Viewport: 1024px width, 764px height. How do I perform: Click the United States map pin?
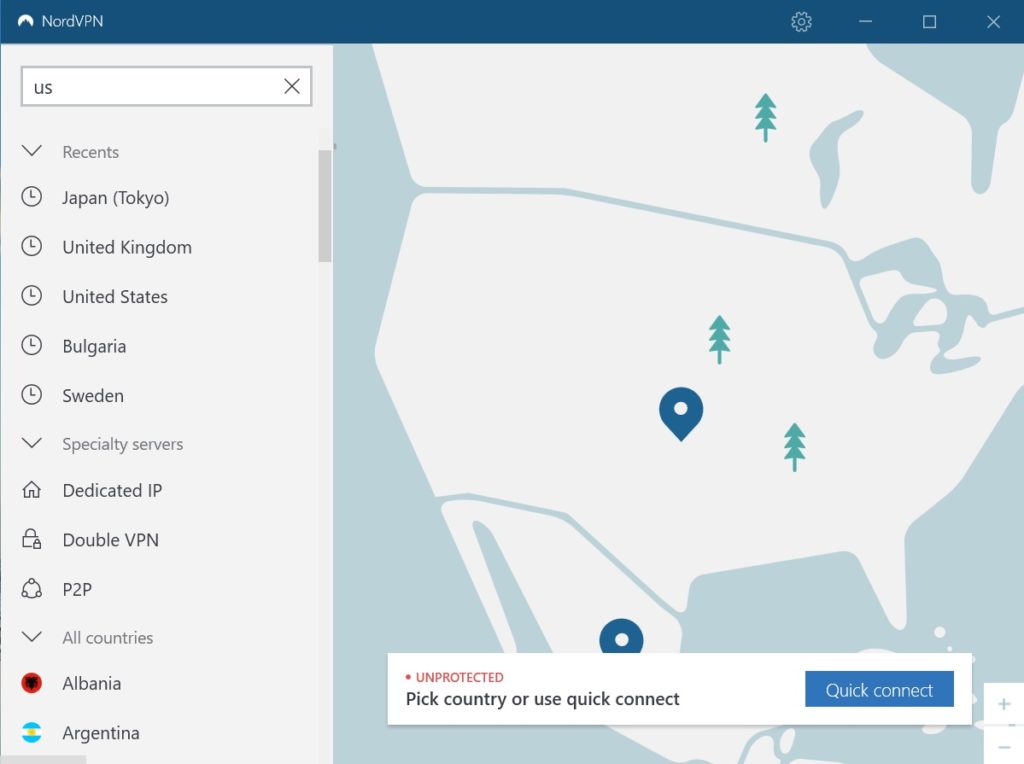(x=680, y=413)
